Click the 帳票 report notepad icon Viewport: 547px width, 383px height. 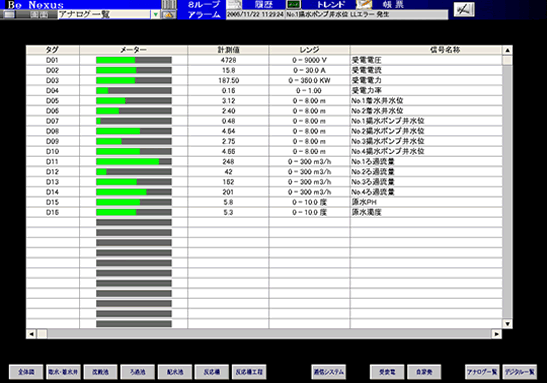click(364, 5)
